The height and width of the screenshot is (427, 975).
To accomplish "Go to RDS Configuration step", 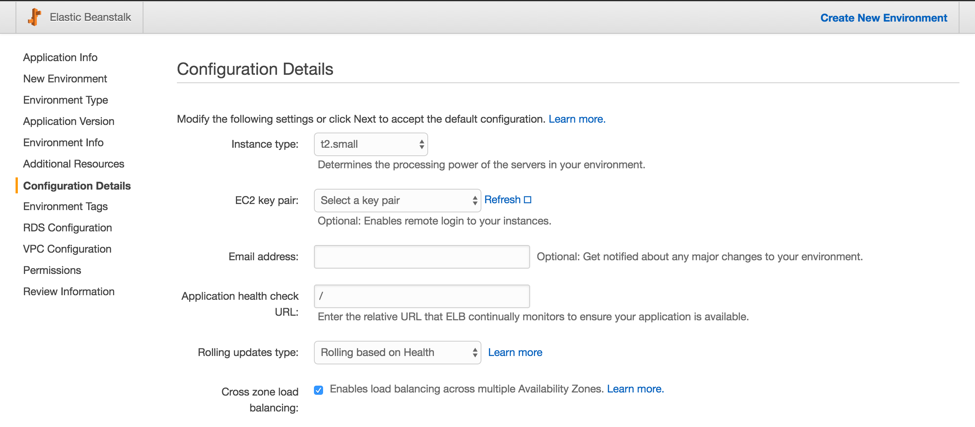I will click(x=68, y=227).
